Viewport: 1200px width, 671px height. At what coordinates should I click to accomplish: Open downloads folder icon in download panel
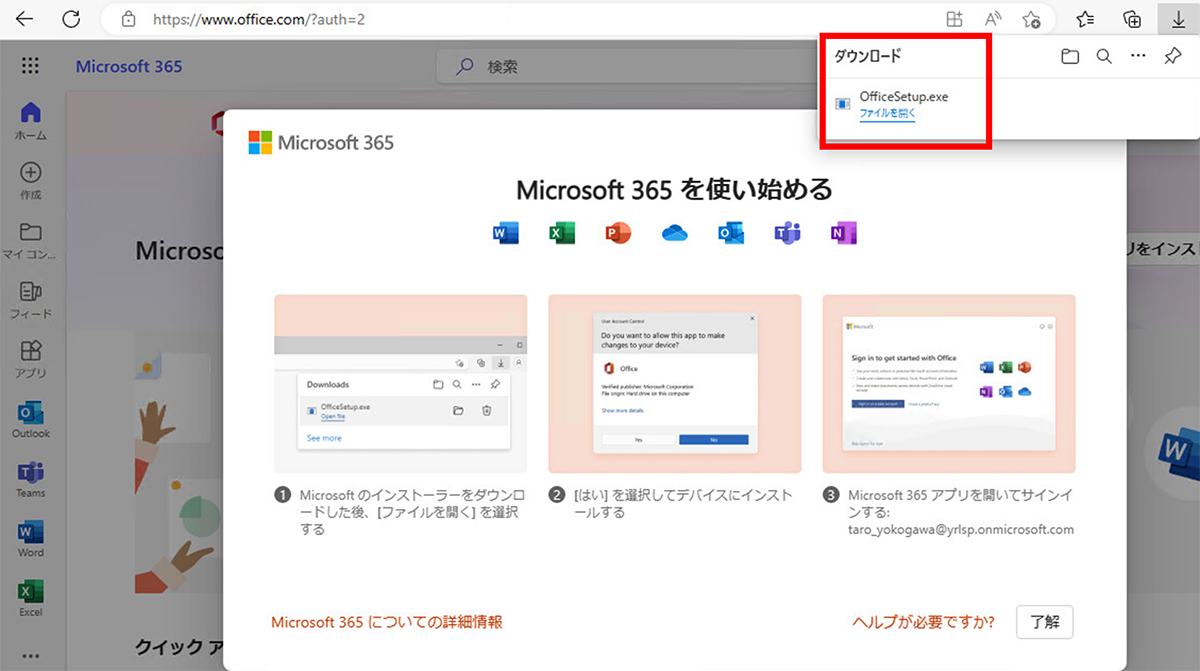pos(1070,57)
